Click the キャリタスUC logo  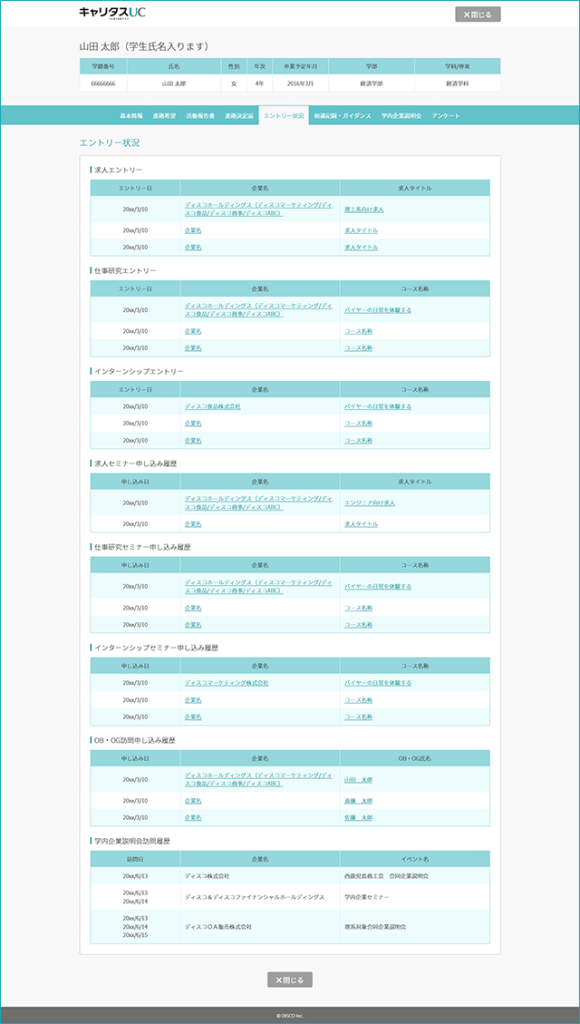coord(112,12)
